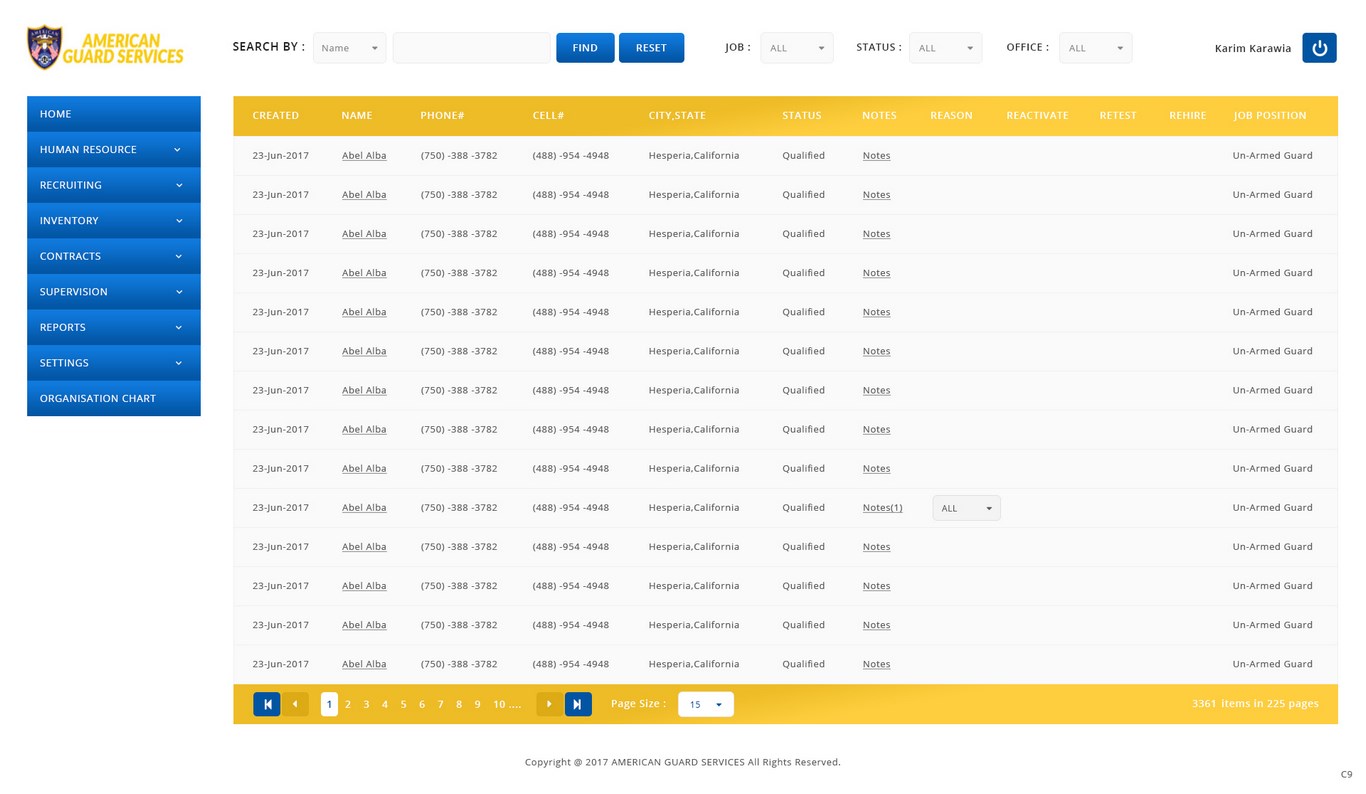The width and height of the screenshot is (1366, 794).
Task: Click the power logout icon
Action: [x=1319, y=48]
